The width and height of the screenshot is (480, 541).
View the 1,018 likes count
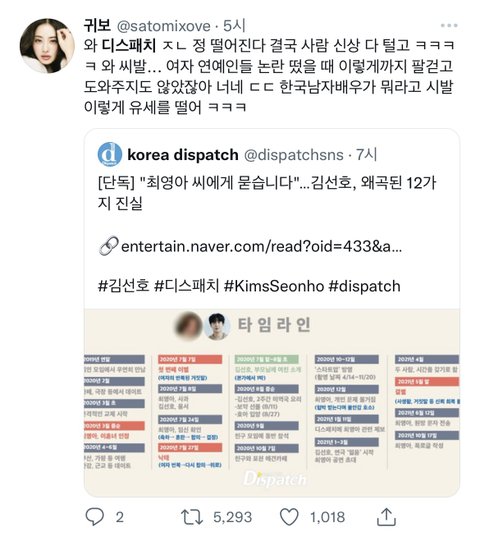pyautogui.click(x=327, y=517)
